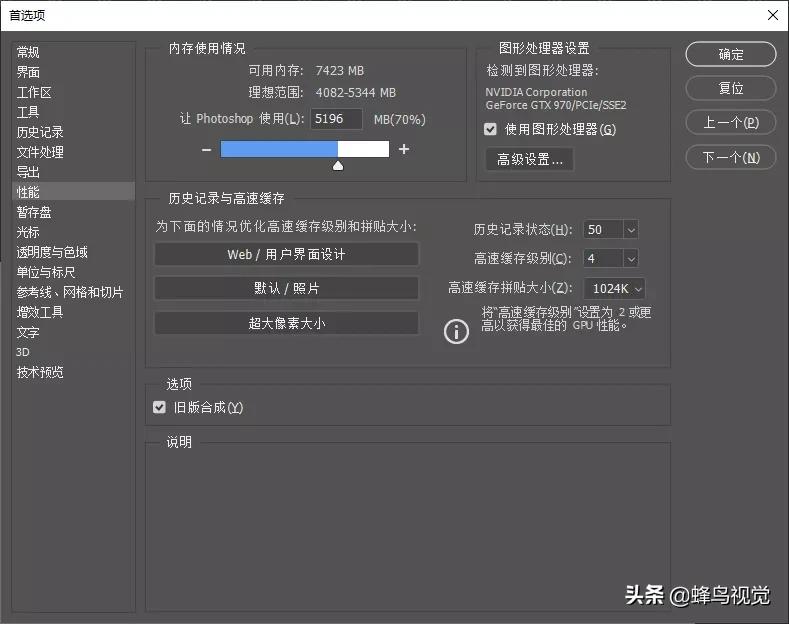This screenshot has width=789, height=624.
Task: Select 性能 in the sidebar list
Action: coord(73,192)
